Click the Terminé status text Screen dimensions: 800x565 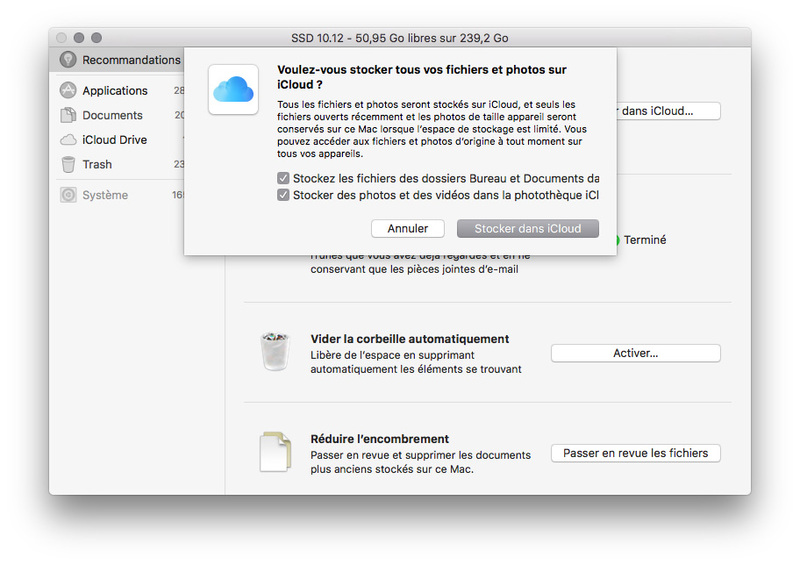tap(645, 240)
